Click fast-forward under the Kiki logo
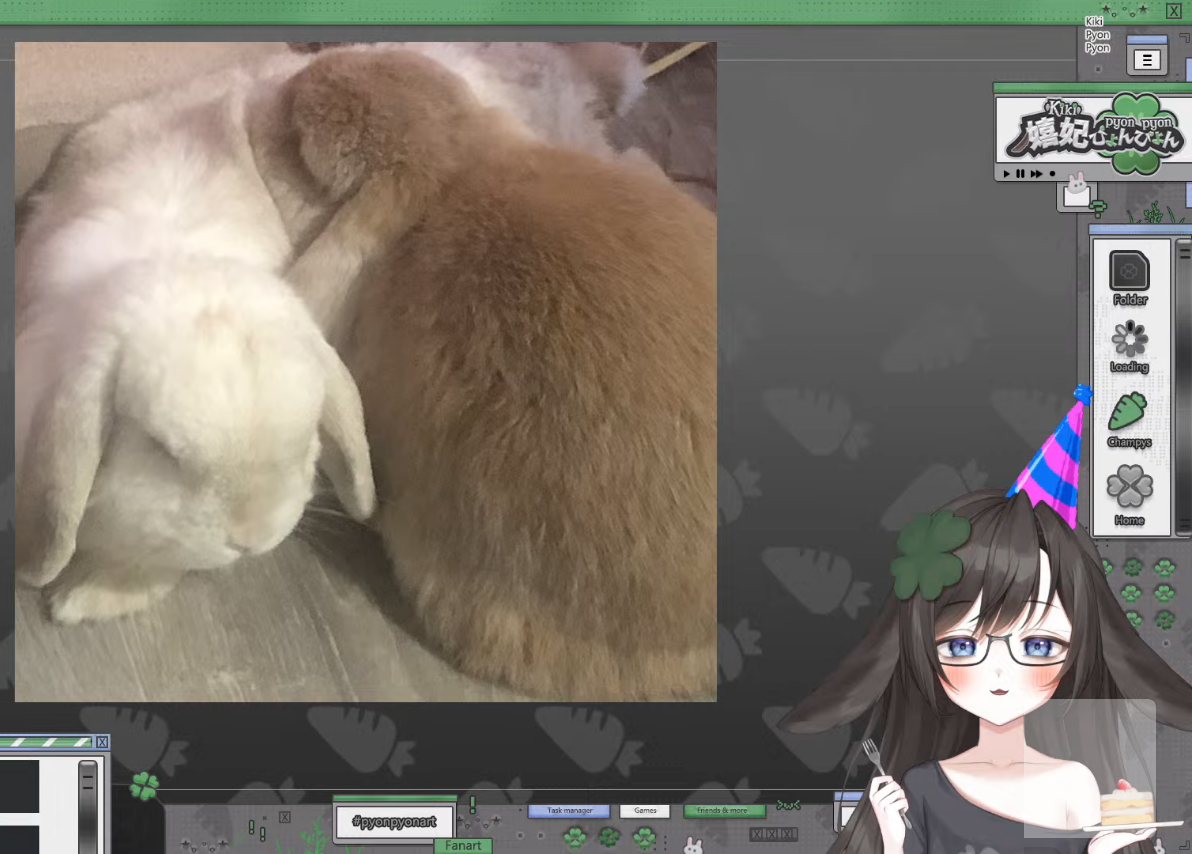This screenshot has width=1192, height=854. pyautogui.click(x=1036, y=174)
